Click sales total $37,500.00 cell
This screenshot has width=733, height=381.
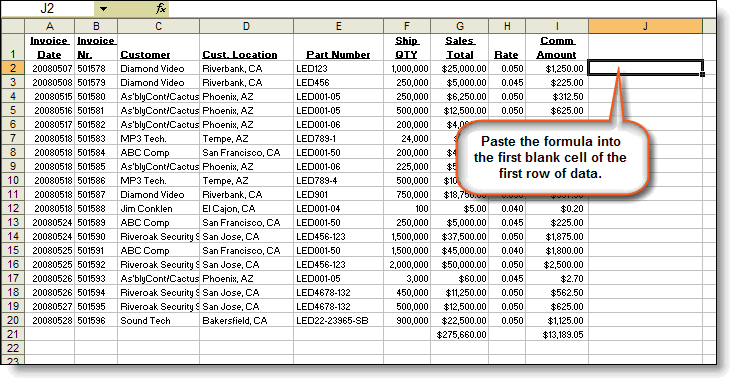(x=460, y=237)
